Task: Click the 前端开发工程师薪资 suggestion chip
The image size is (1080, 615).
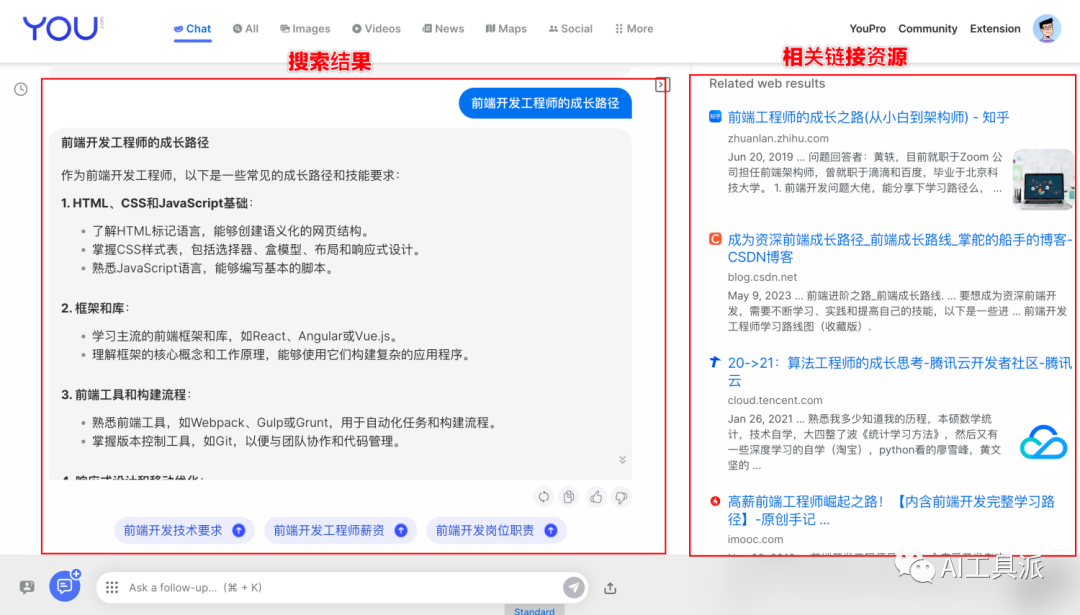Action: click(340, 531)
